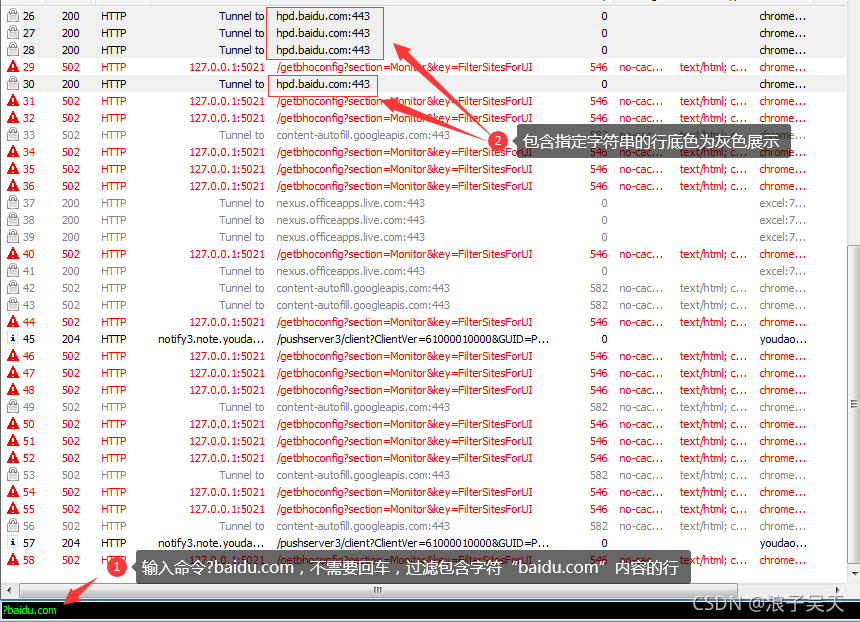Click the lock icon of session 43
The width and height of the screenshot is (860, 622).
pyautogui.click(x=13, y=304)
